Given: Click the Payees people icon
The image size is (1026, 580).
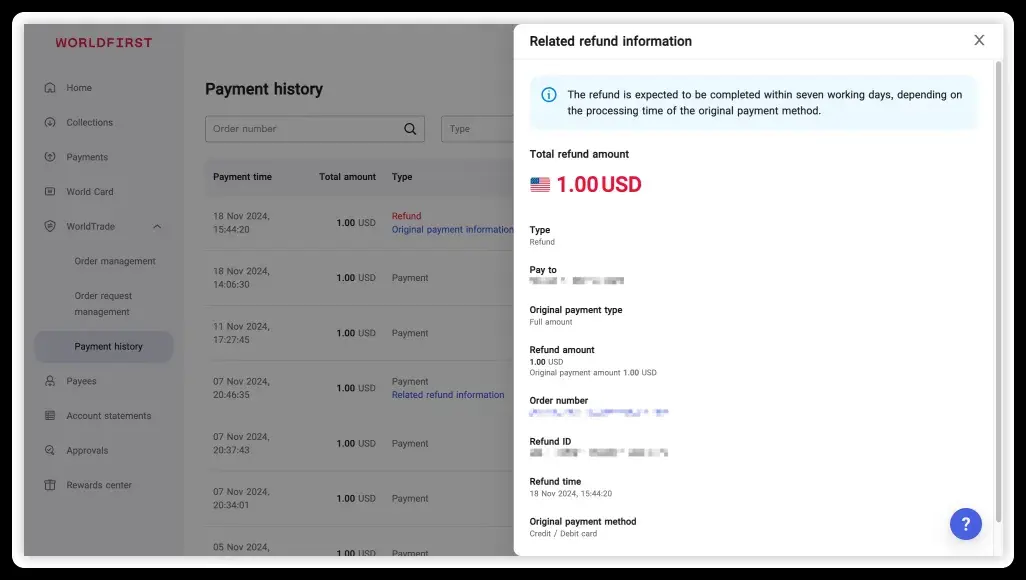Looking at the screenshot, I should pyautogui.click(x=50, y=381).
